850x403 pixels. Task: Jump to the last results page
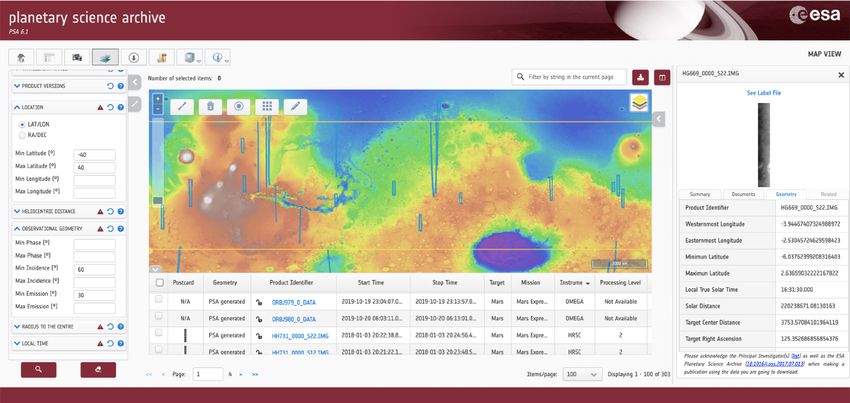(x=255, y=374)
